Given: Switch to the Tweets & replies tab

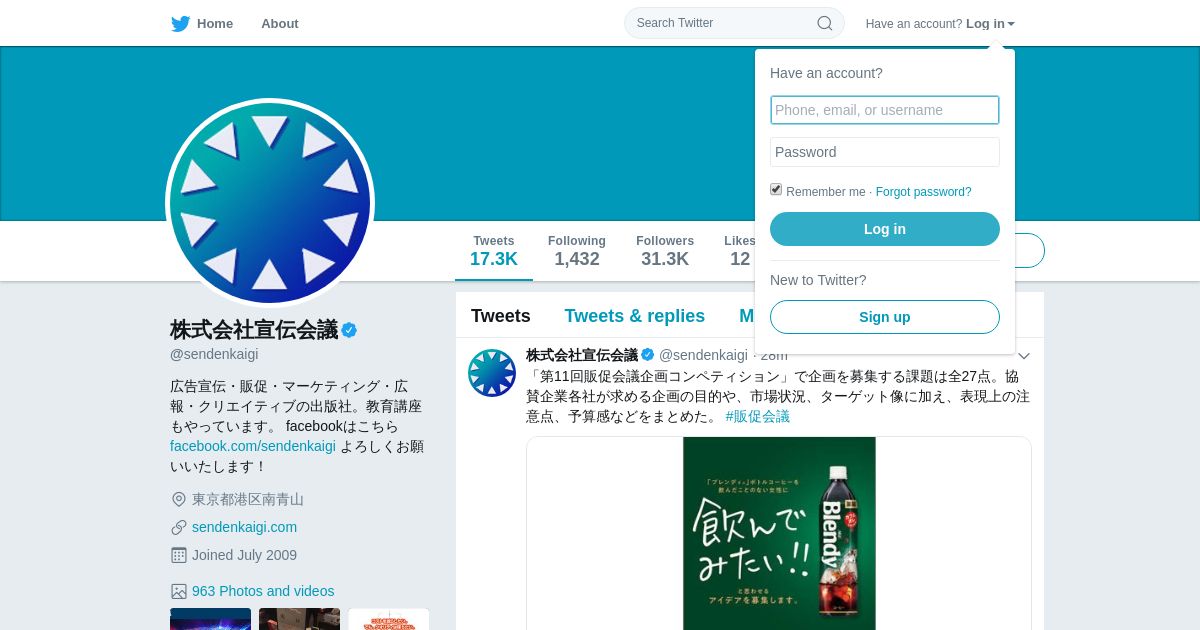Looking at the screenshot, I should click(635, 316).
